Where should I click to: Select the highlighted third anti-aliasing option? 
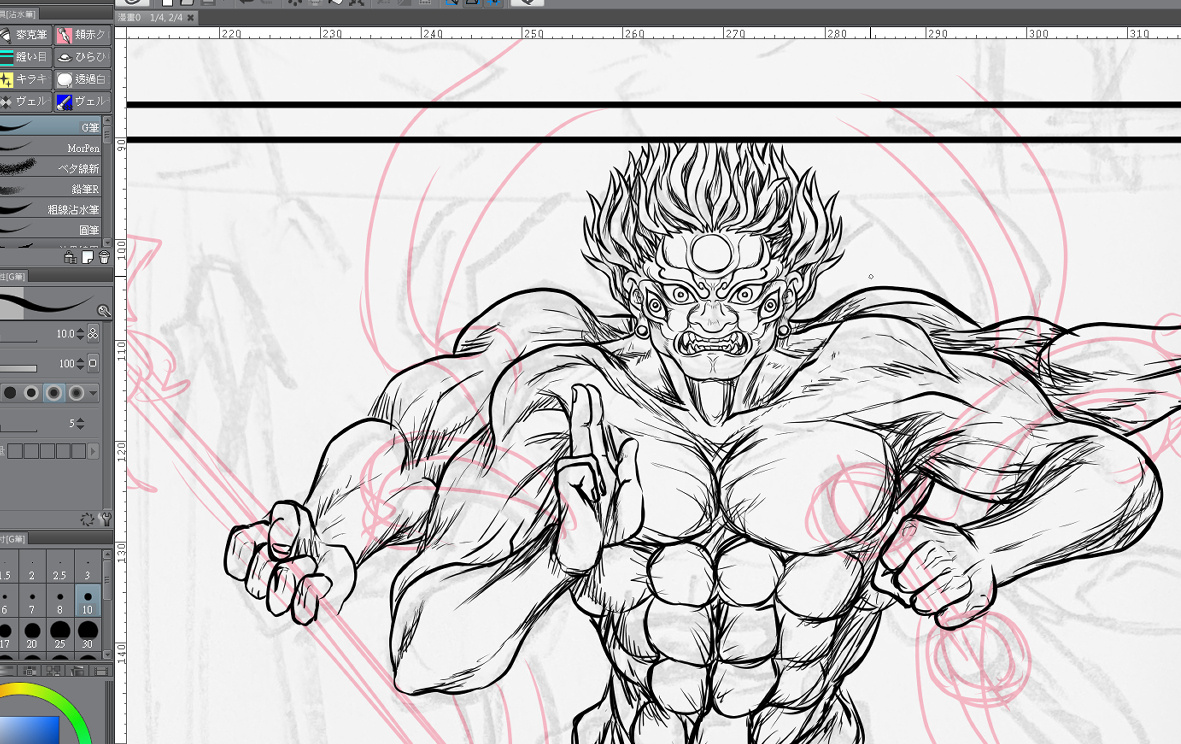(53, 393)
